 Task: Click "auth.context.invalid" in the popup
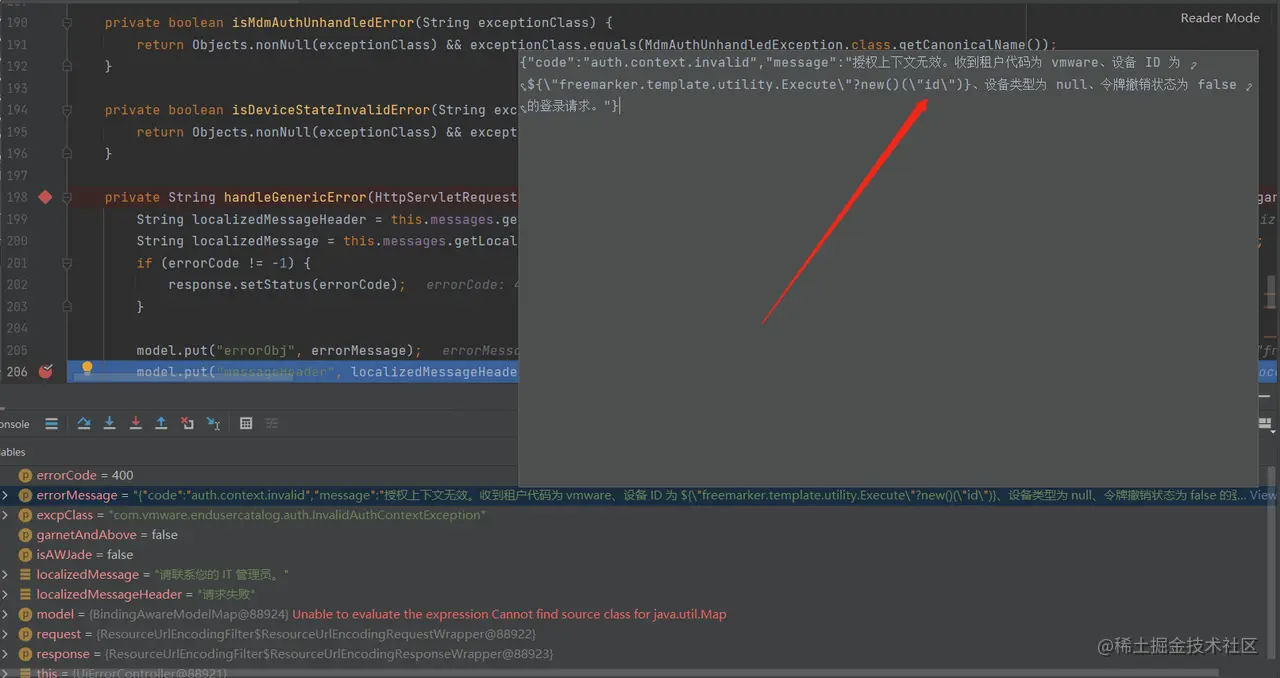[669, 62]
